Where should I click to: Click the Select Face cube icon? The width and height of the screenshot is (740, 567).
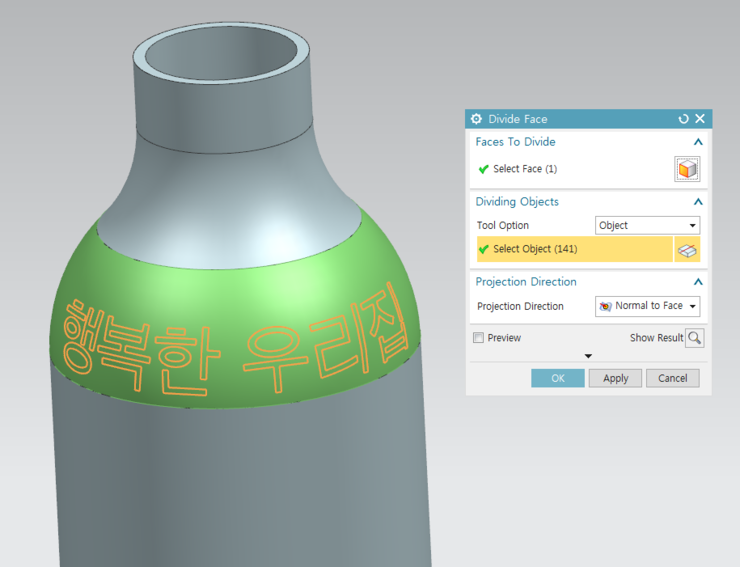tap(686, 169)
